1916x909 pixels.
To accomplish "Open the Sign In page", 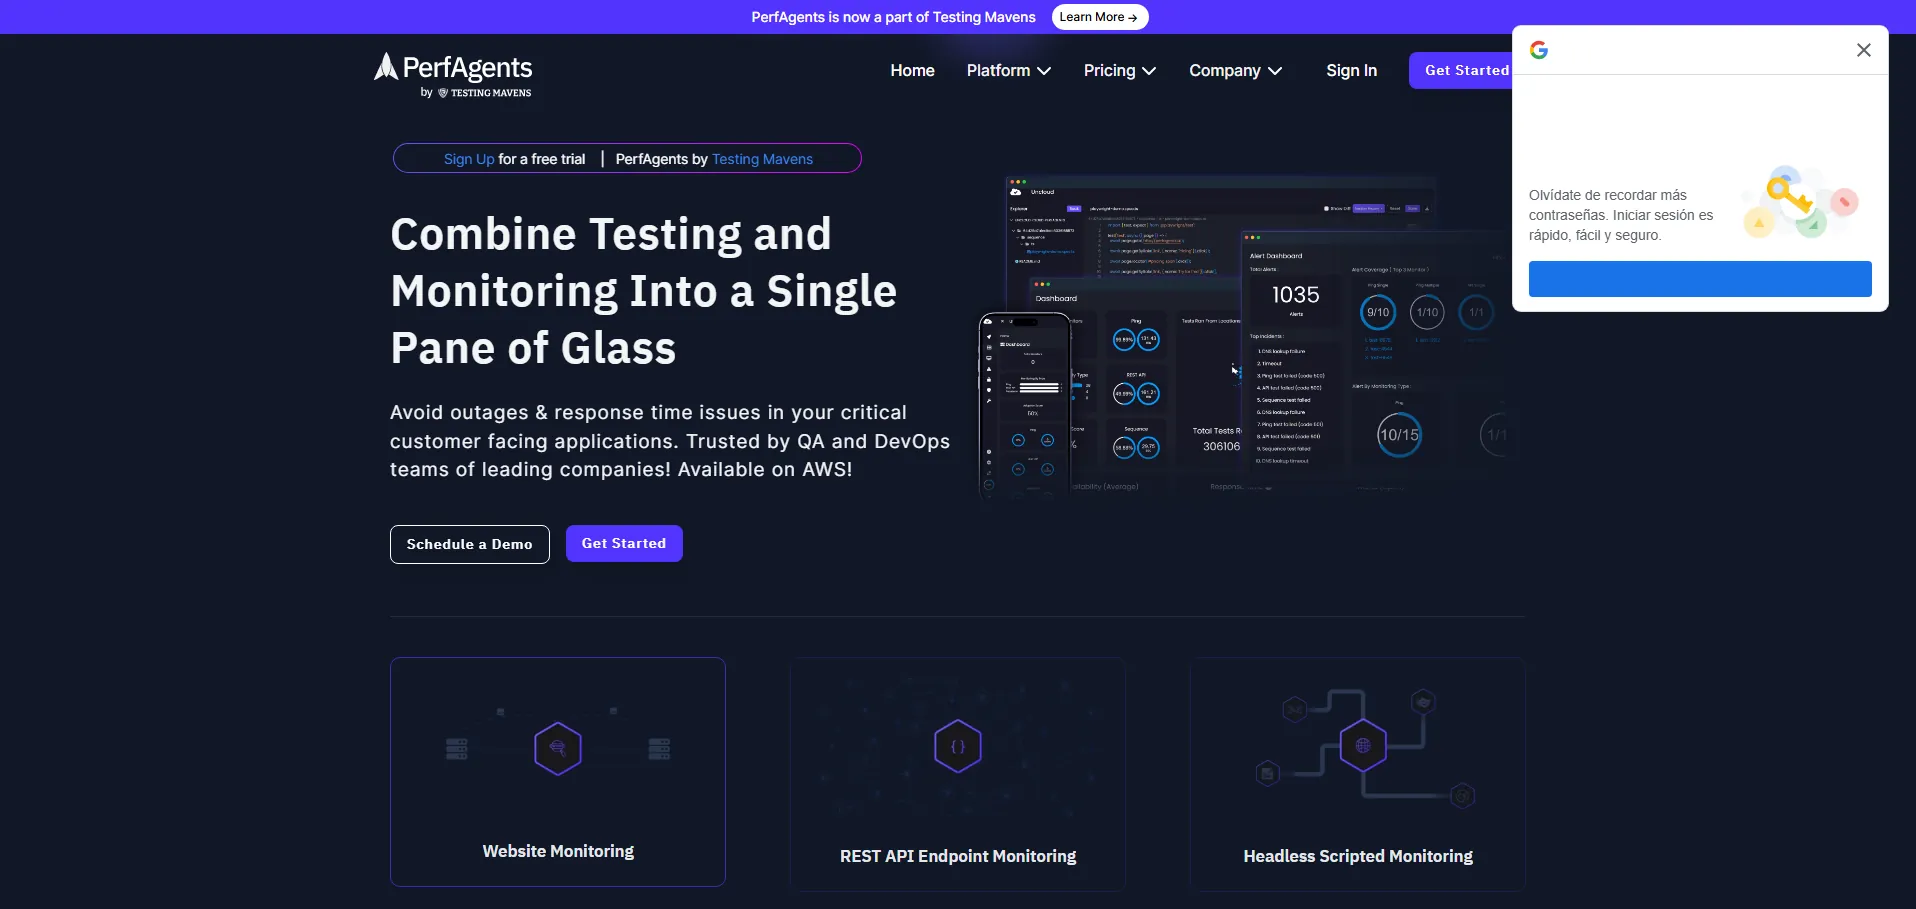I will point(1351,71).
